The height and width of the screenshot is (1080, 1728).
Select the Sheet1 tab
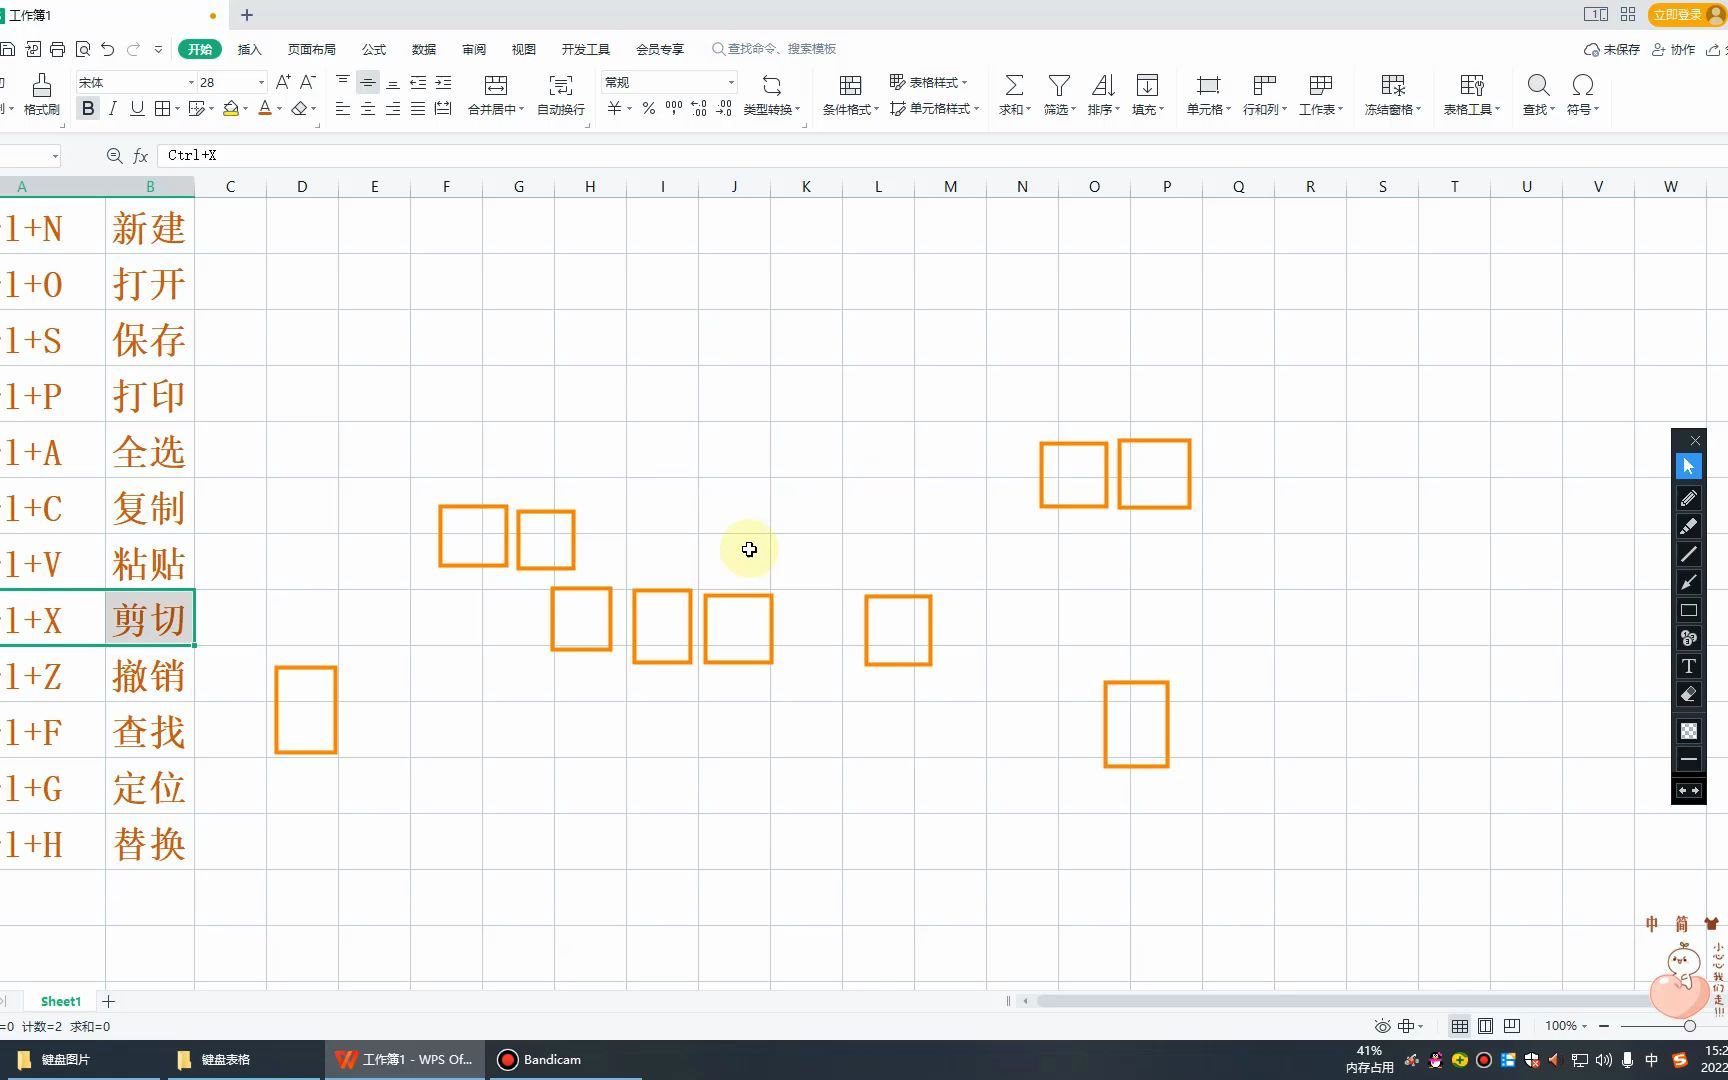60,1001
